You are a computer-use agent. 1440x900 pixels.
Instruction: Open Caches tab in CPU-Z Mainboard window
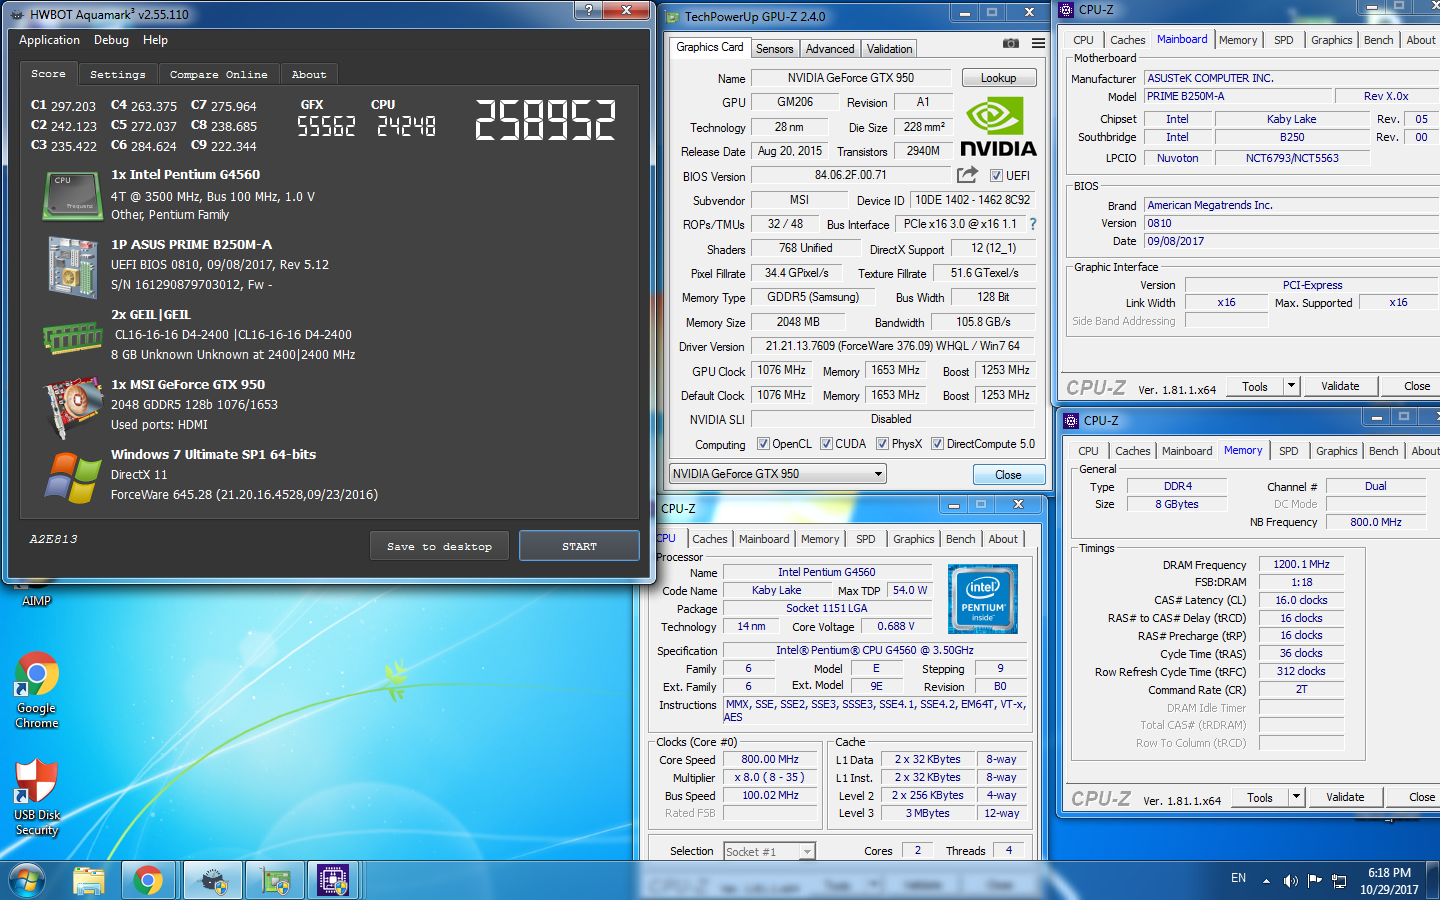click(1127, 40)
